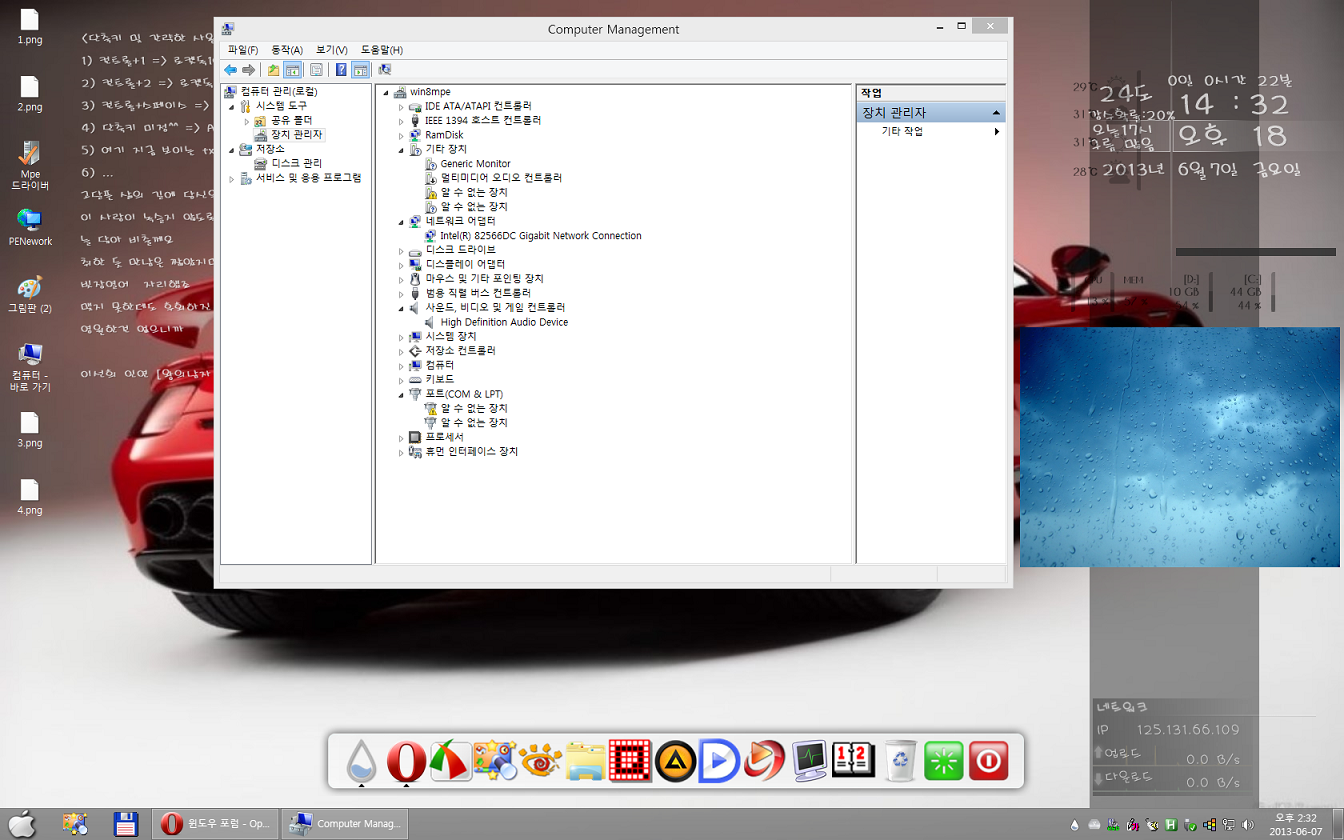Open the 보기(V) menu

click(x=331, y=50)
